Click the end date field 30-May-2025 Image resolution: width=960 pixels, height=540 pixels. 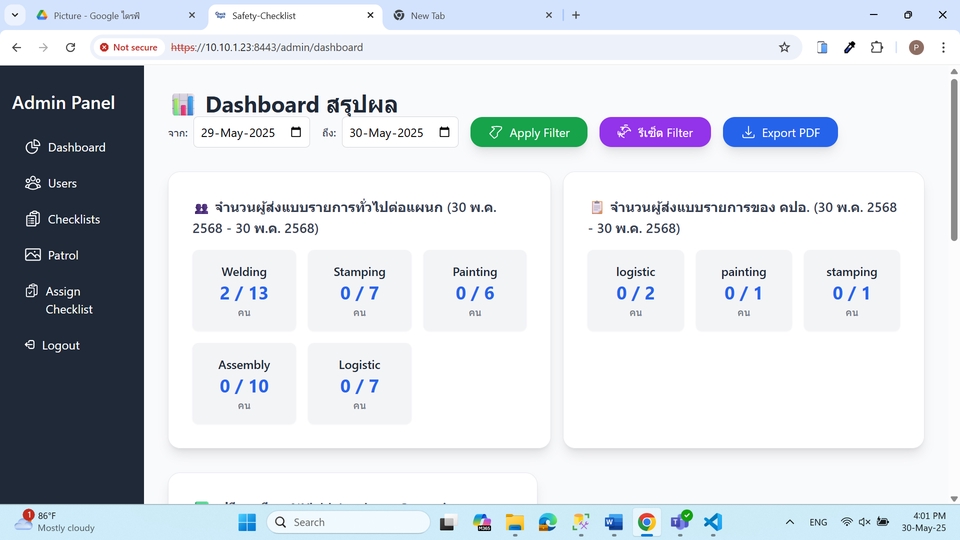(400, 132)
